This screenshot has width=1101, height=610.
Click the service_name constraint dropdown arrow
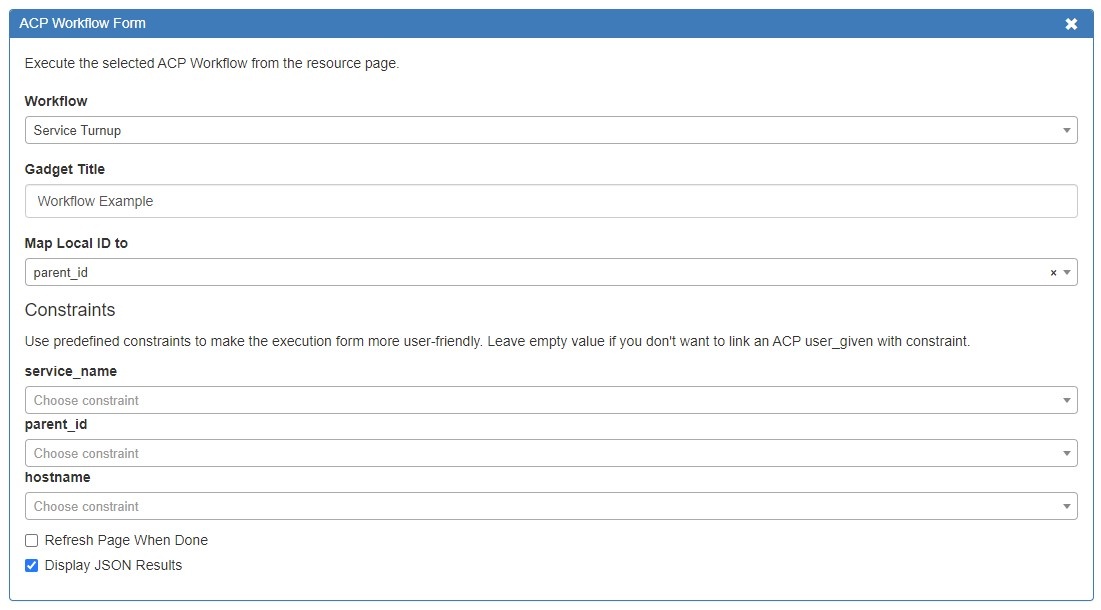pyautogui.click(x=1067, y=401)
